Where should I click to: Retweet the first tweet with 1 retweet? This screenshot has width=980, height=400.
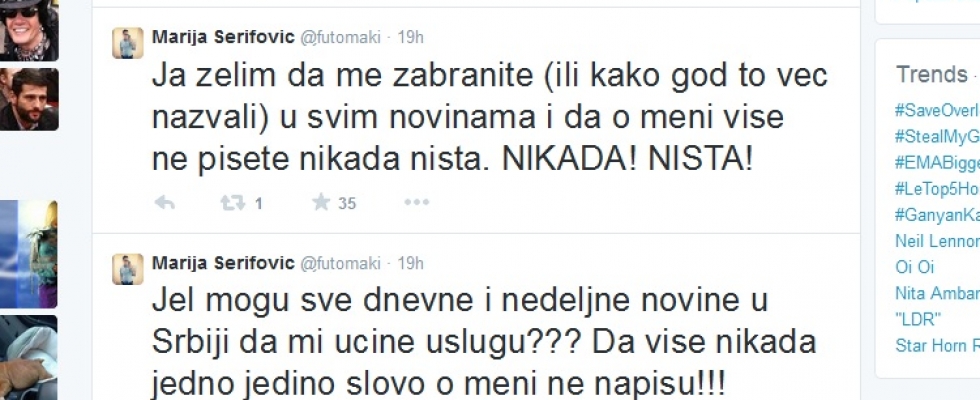pos(232,203)
